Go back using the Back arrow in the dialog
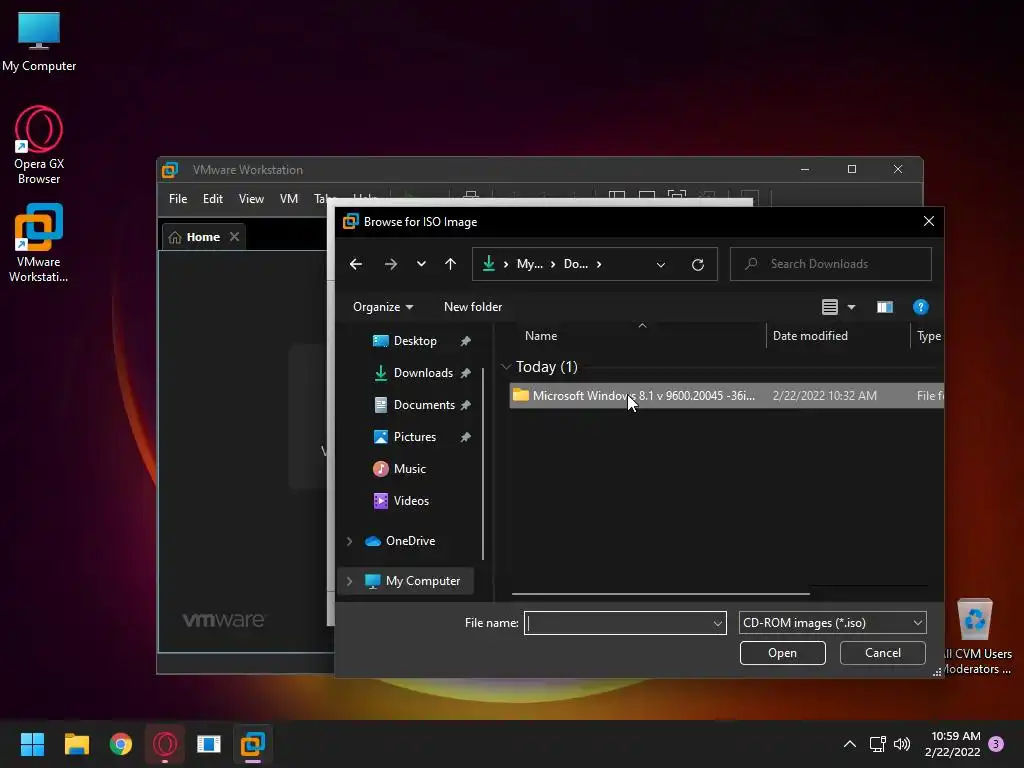Screen dimensions: 1024x768 pos(355,264)
